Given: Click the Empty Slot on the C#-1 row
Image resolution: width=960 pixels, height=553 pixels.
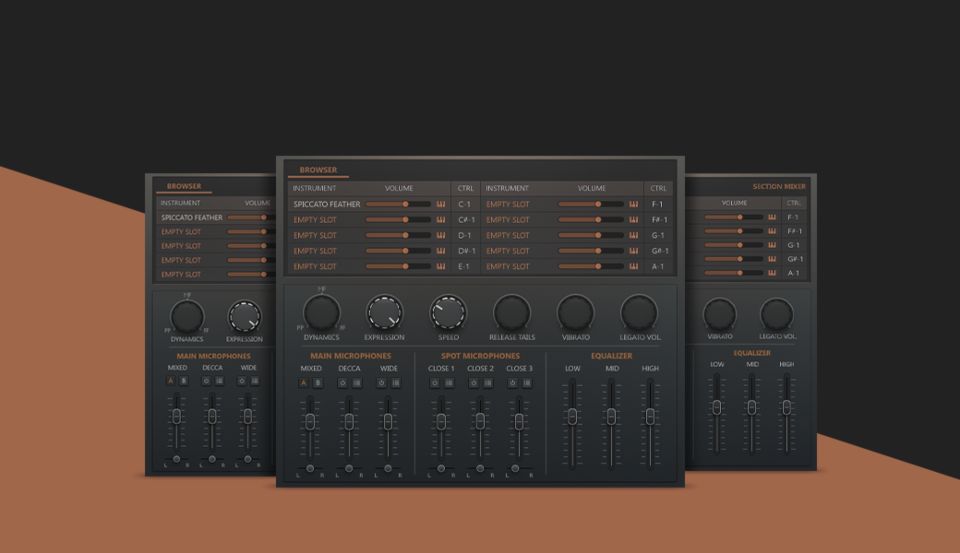Looking at the screenshot, I should point(315,220).
